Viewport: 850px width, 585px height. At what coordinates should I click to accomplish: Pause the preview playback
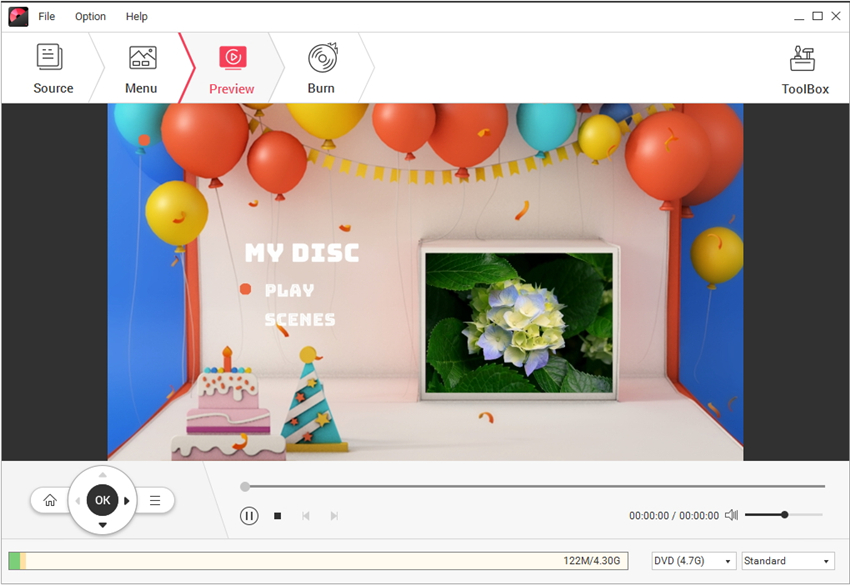tap(249, 516)
